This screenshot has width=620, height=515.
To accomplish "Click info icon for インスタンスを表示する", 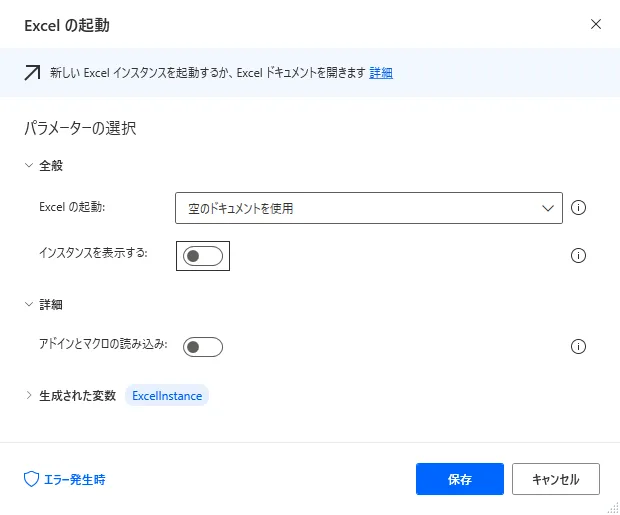I will (x=578, y=255).
